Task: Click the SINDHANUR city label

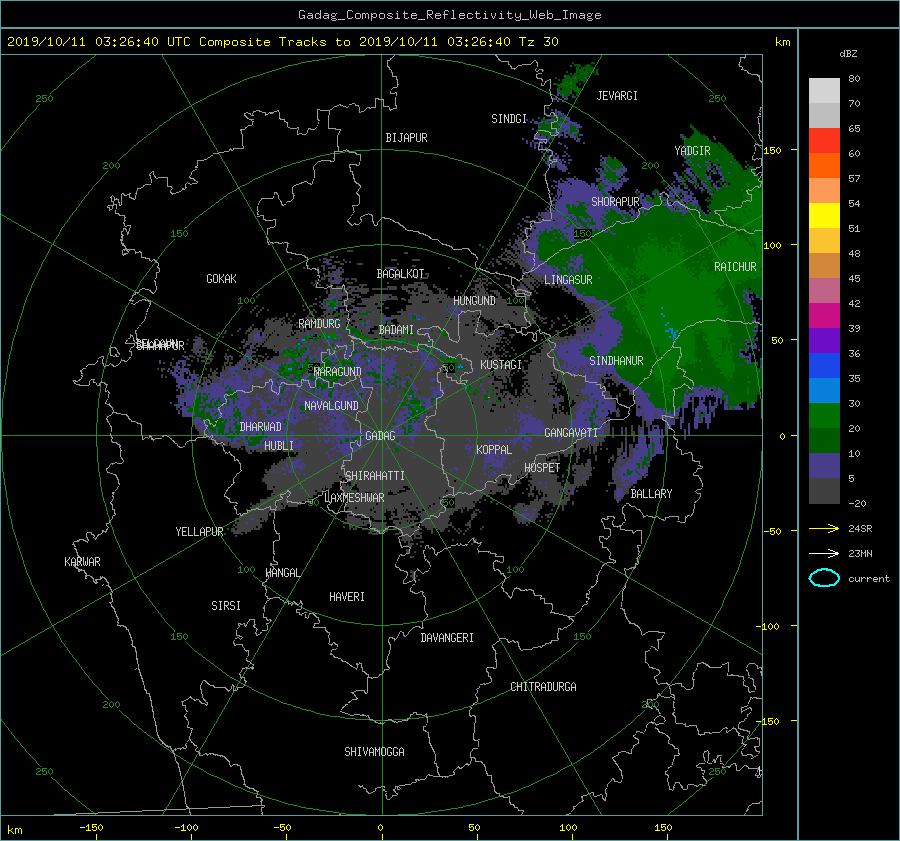Action: tap(616, 361)
